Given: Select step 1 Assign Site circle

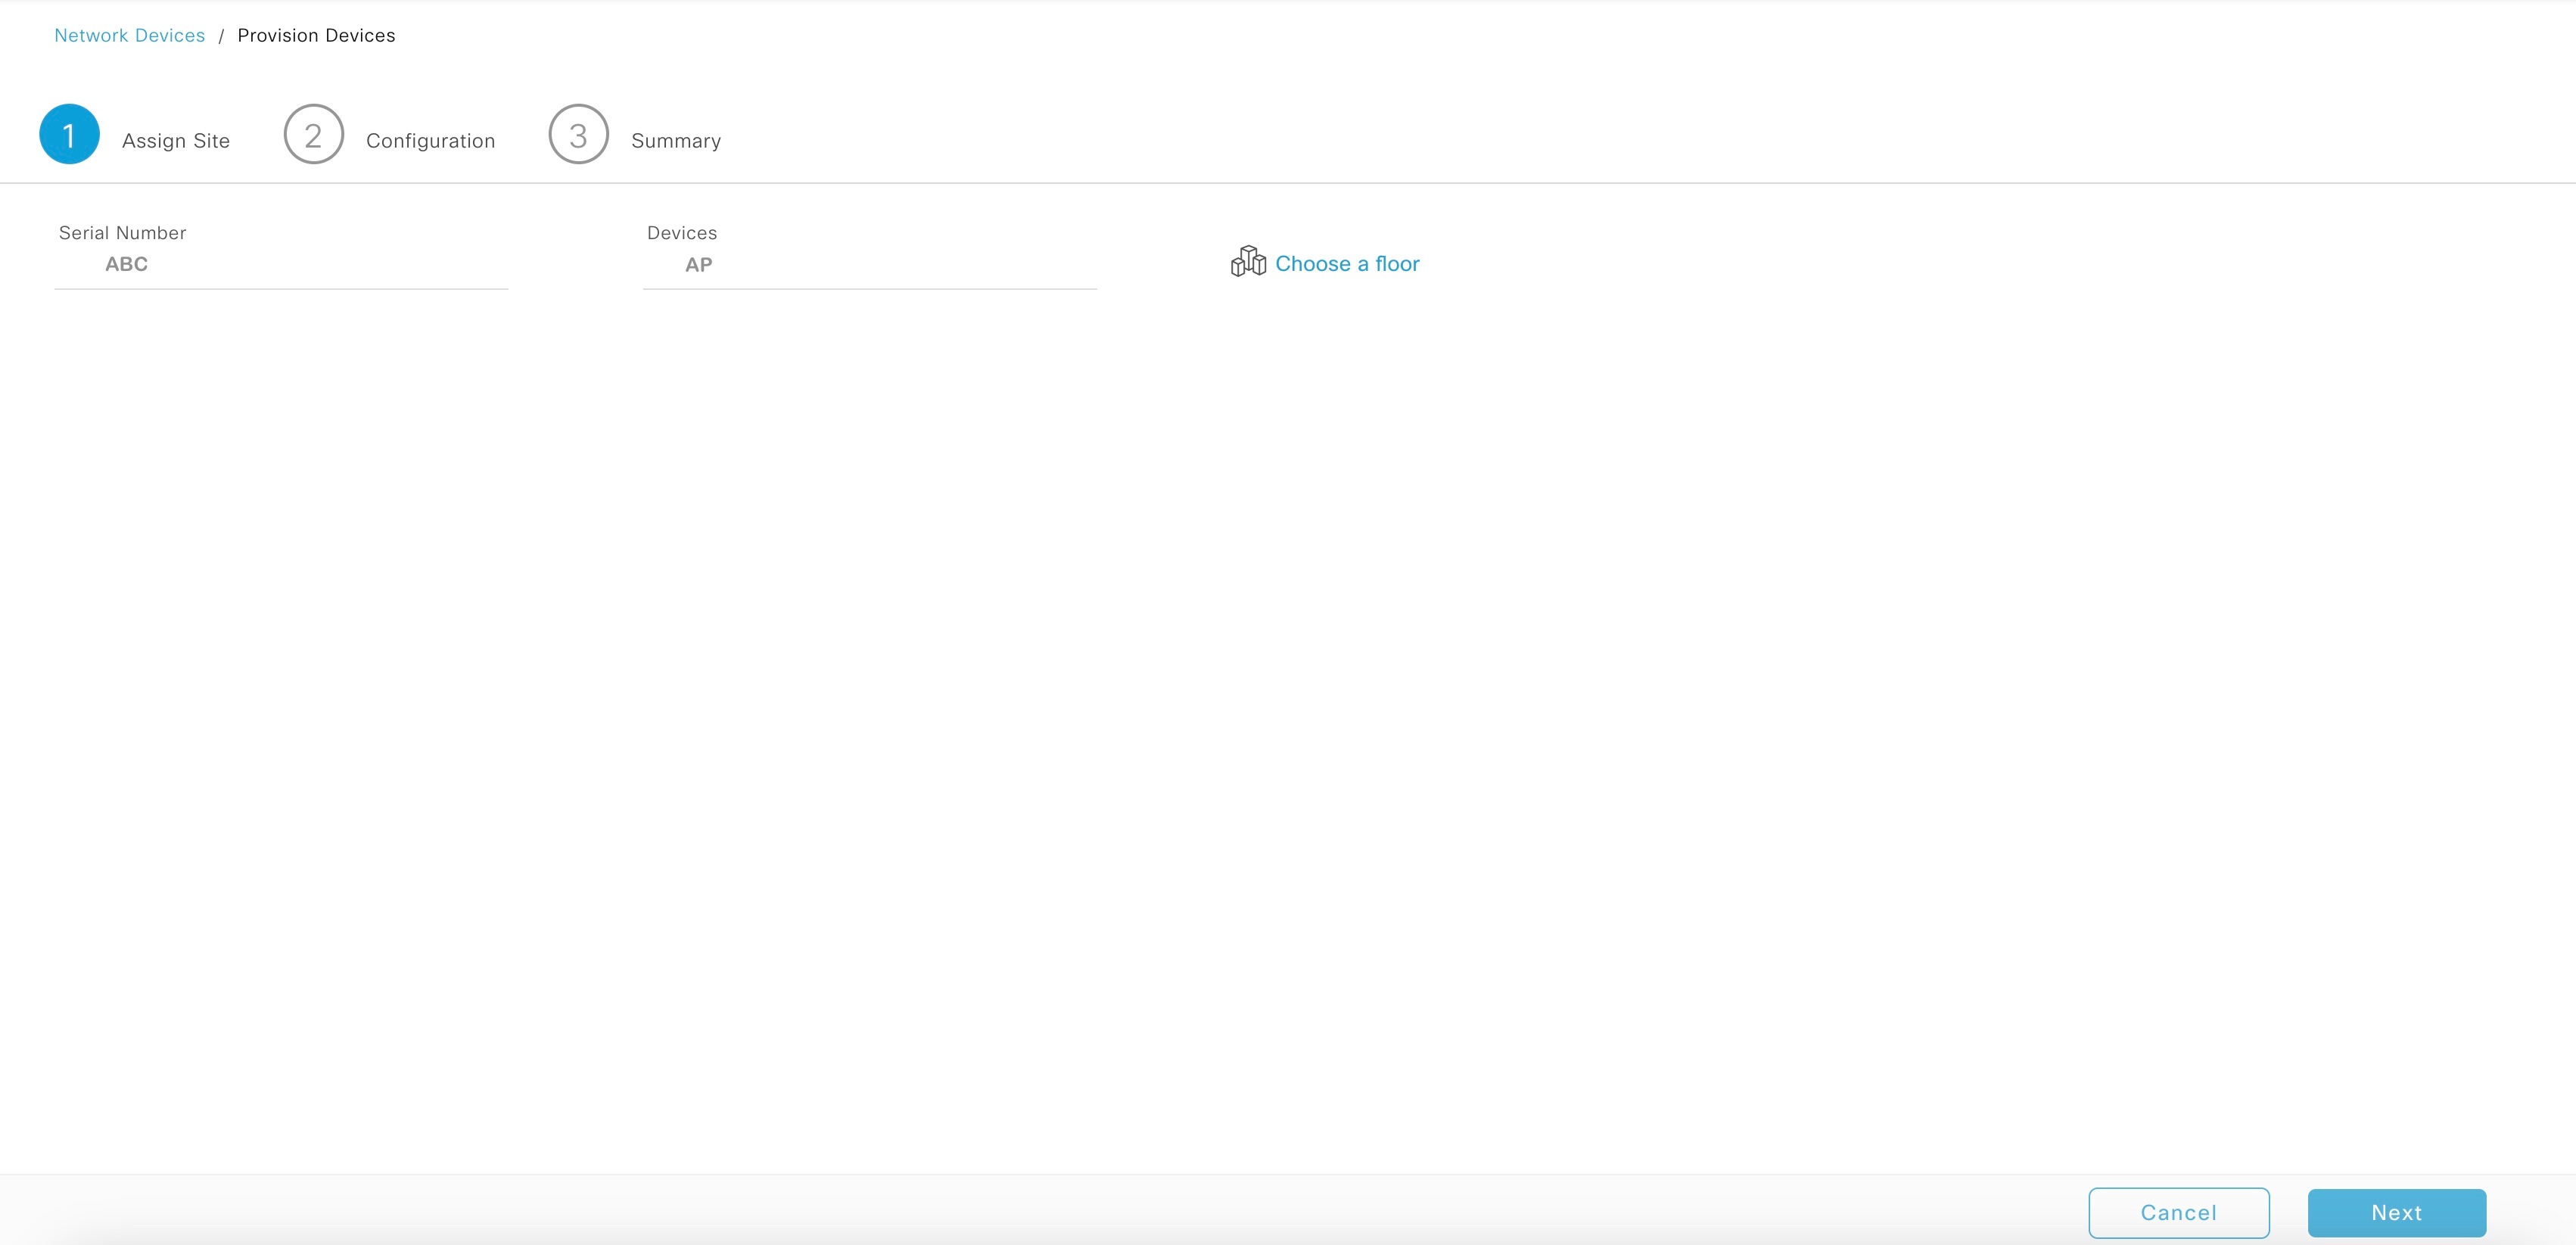Looking at the screenshot, I should pyautogui.click(x=68, y=133).
